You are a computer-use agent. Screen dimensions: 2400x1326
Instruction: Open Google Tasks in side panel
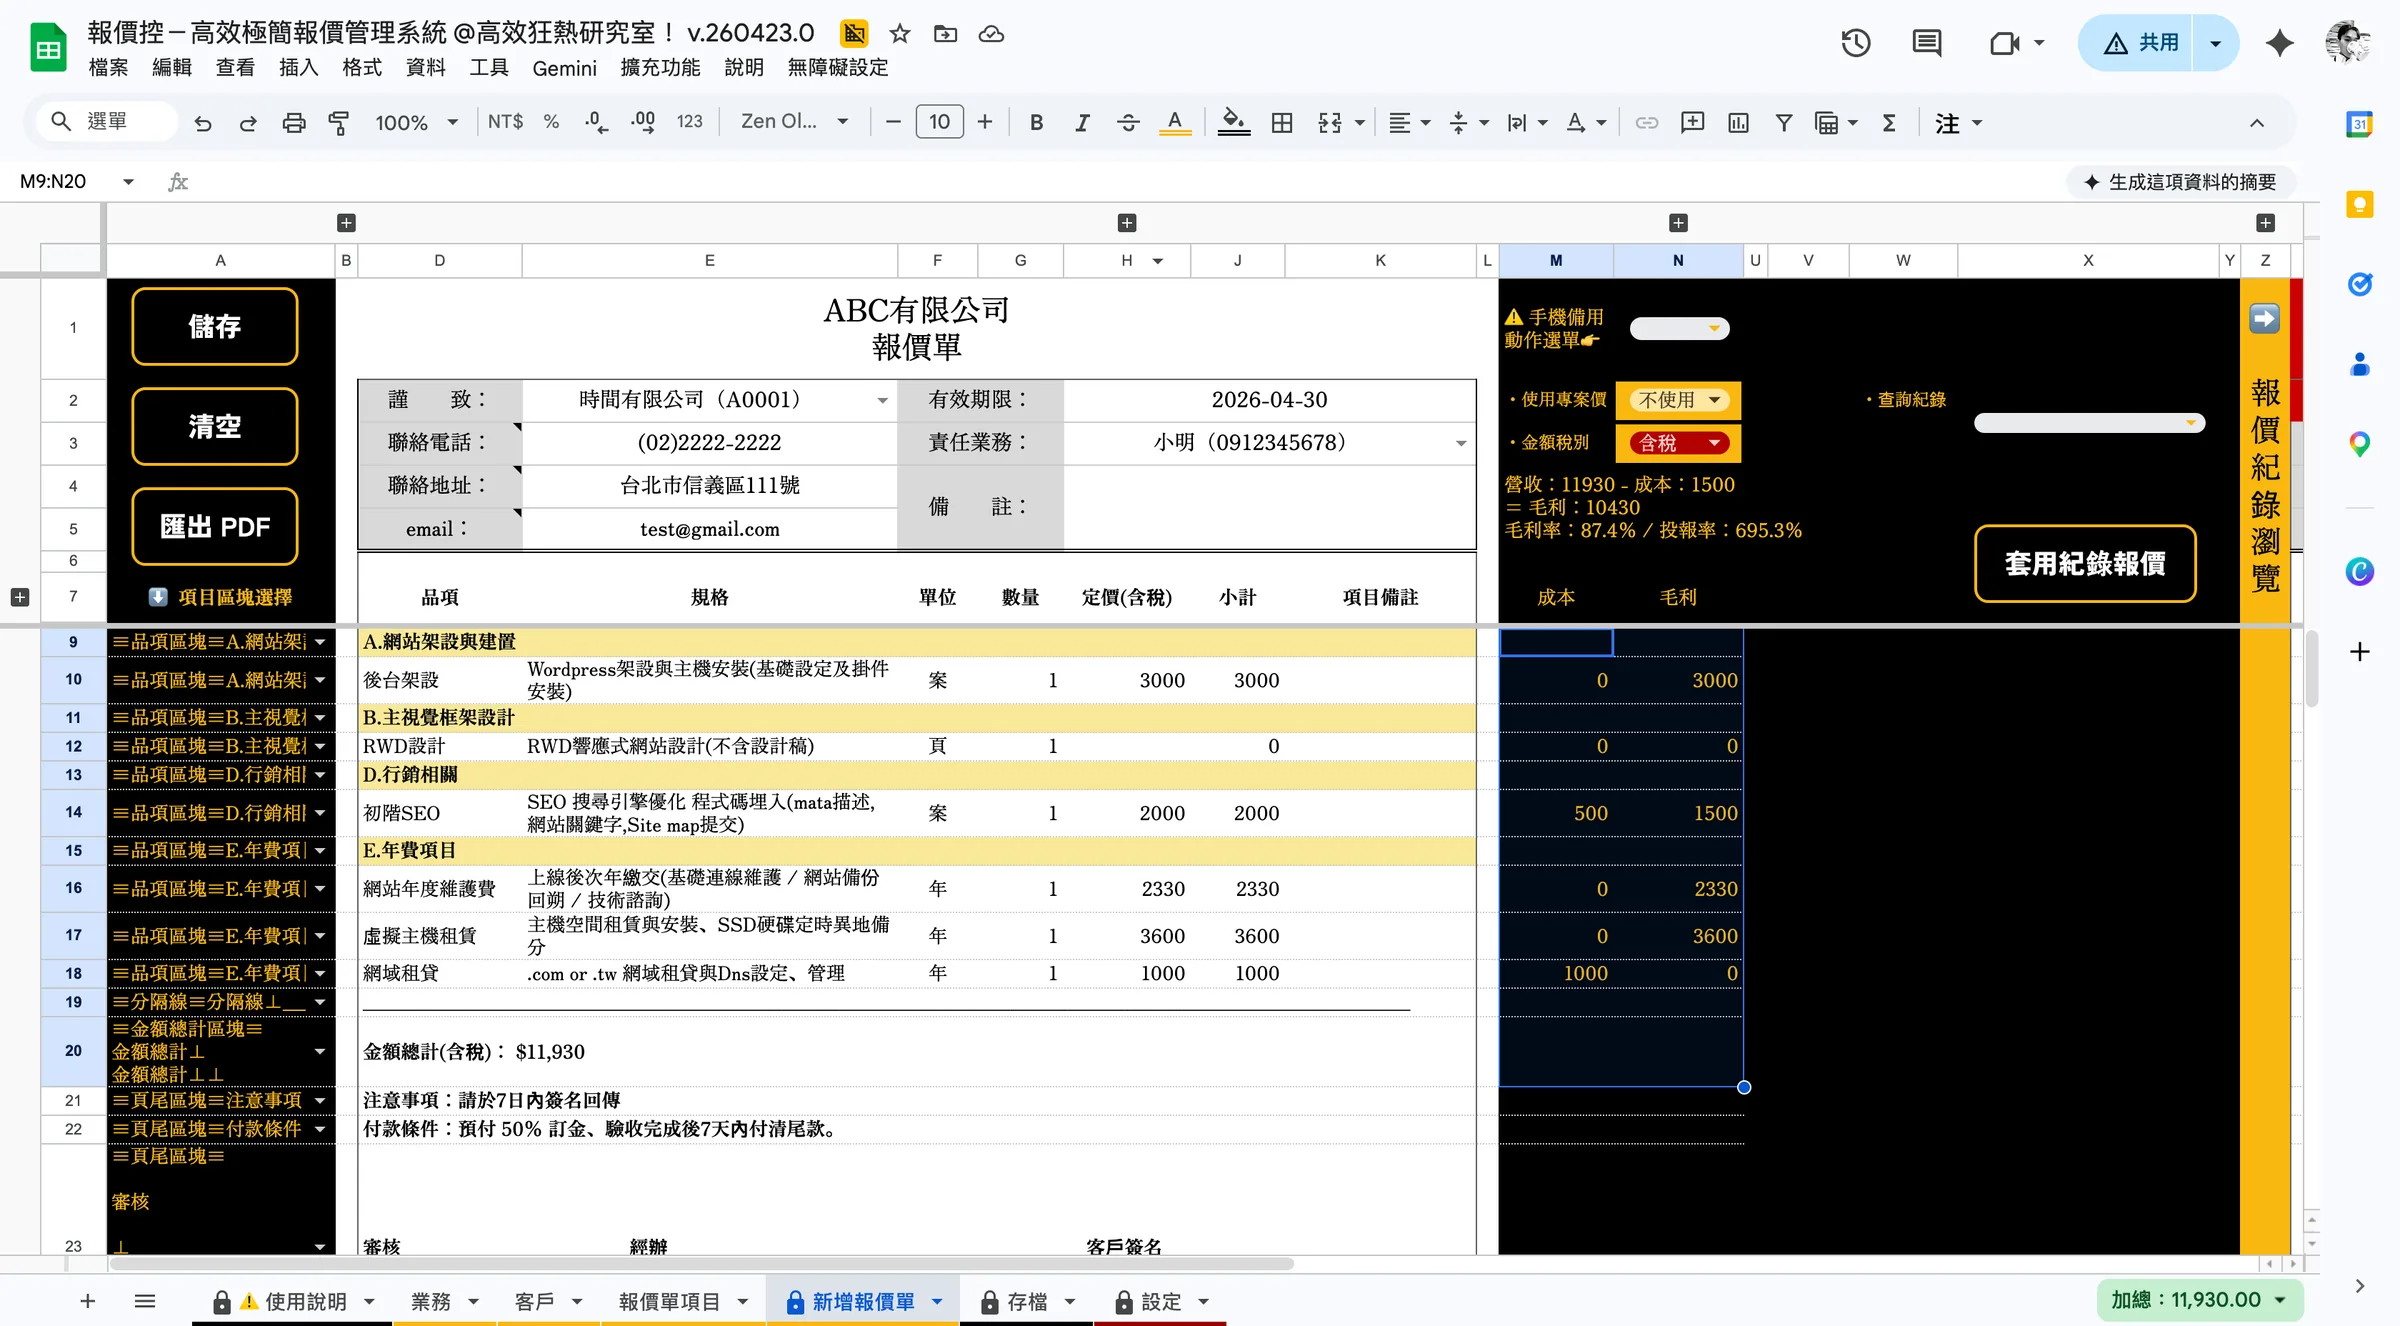tap(2359, 284)
